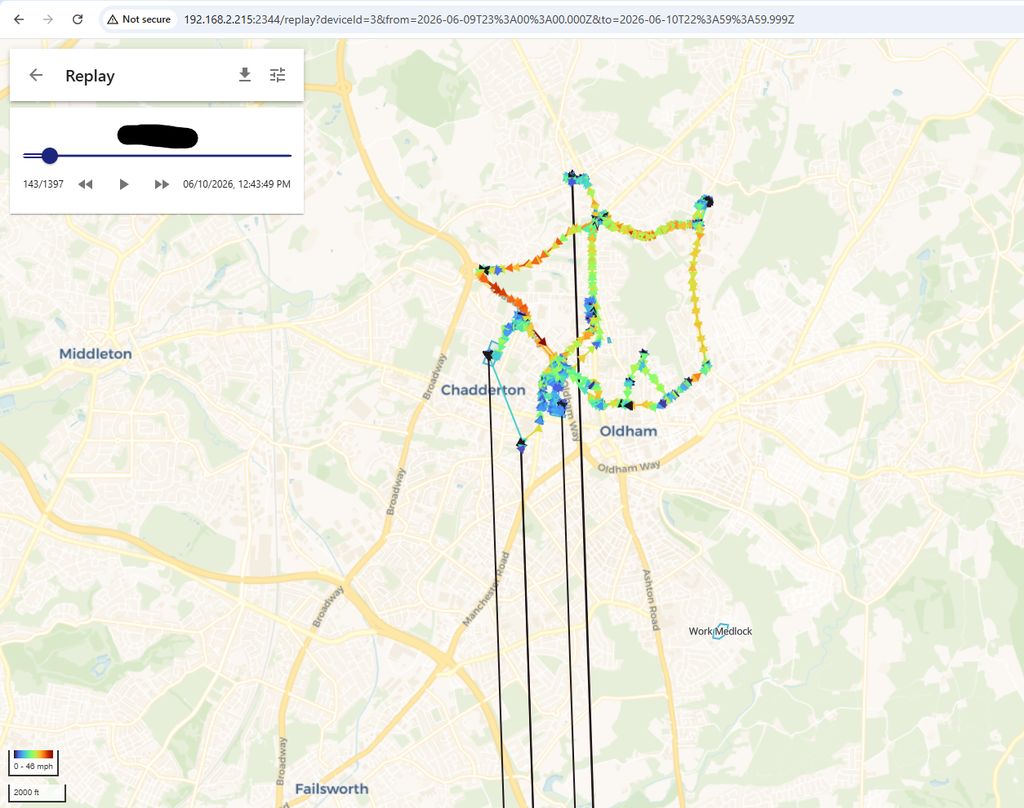
Task: Click the 143/1397 position counter
Action: coord(43,184)
